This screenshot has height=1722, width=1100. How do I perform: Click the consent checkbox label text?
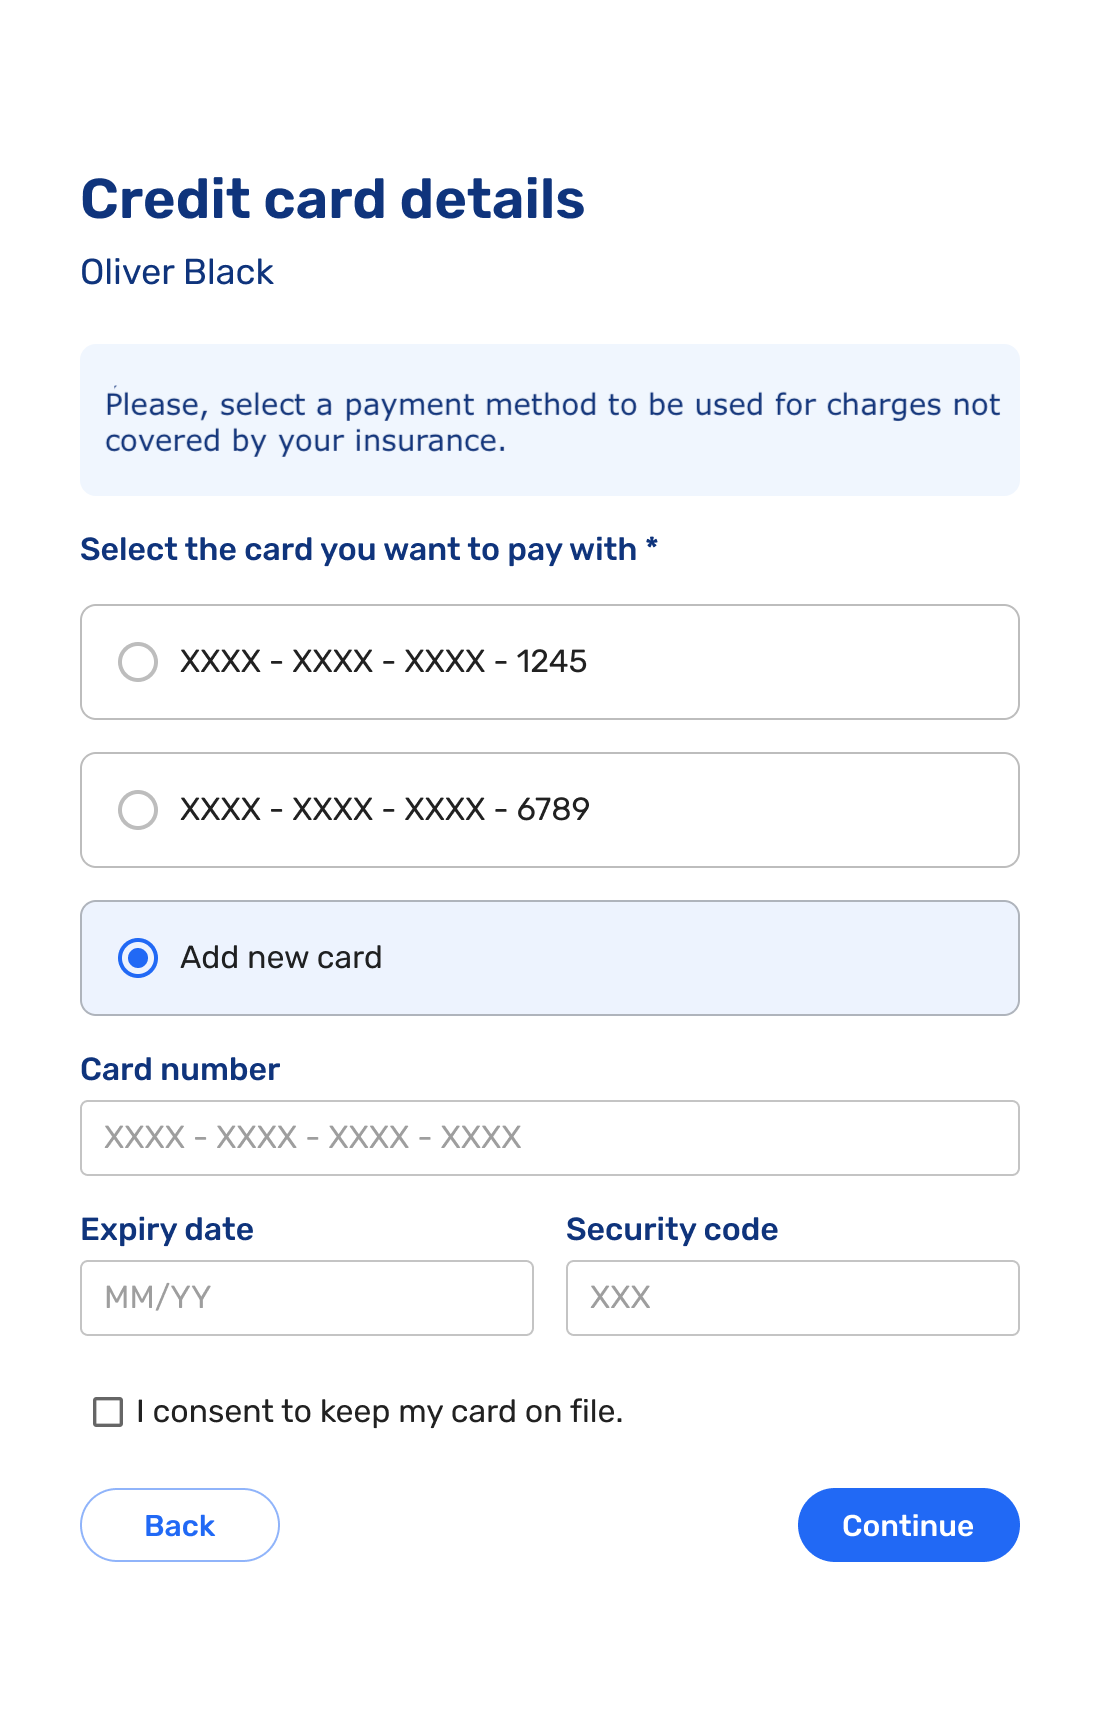378,1411
